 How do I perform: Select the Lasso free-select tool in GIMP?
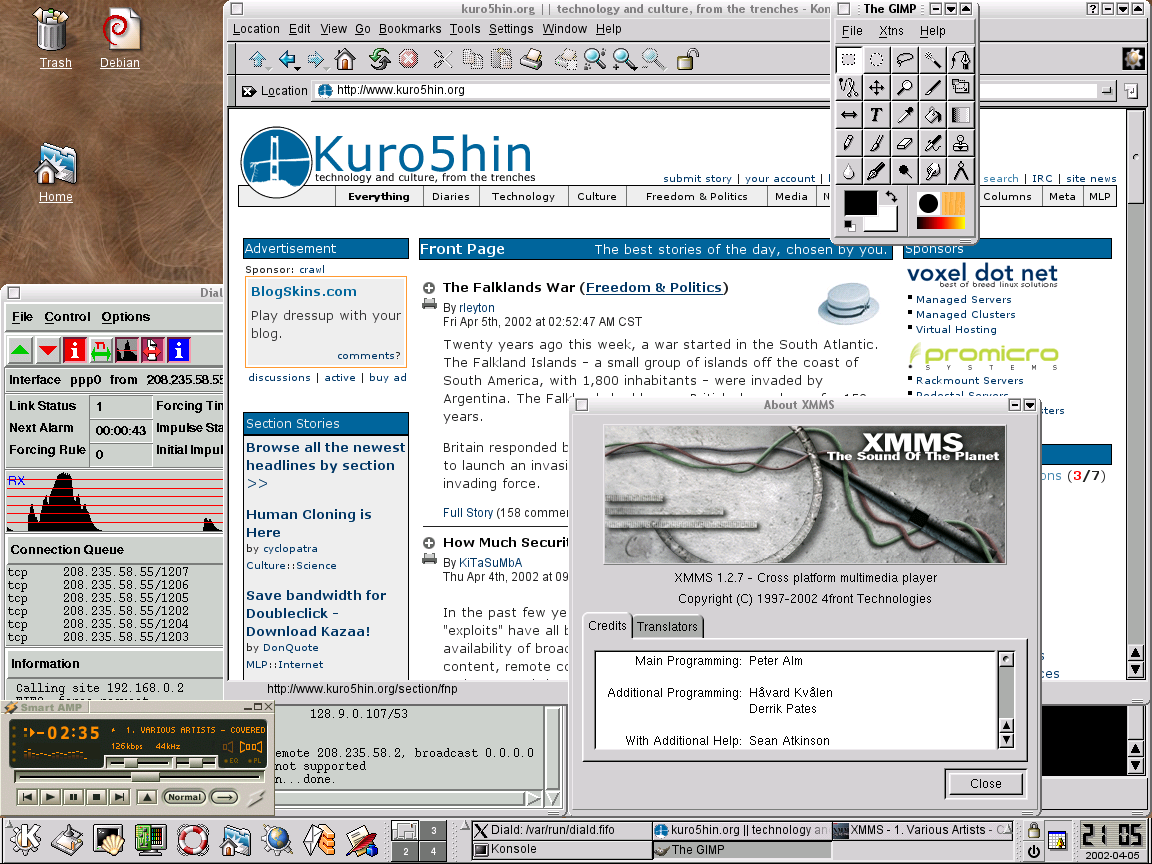point(904,60)
